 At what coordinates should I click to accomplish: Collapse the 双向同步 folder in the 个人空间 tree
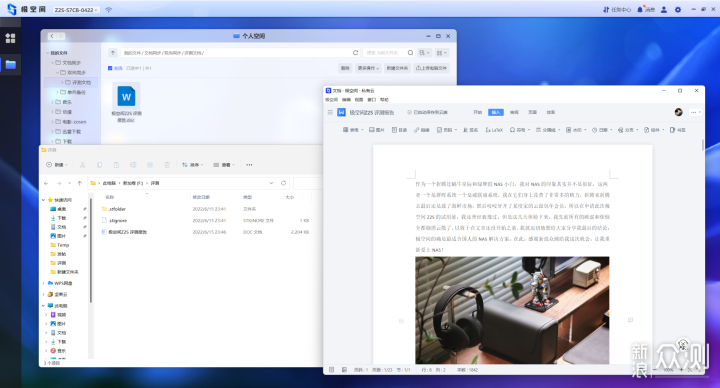[58, 73]
